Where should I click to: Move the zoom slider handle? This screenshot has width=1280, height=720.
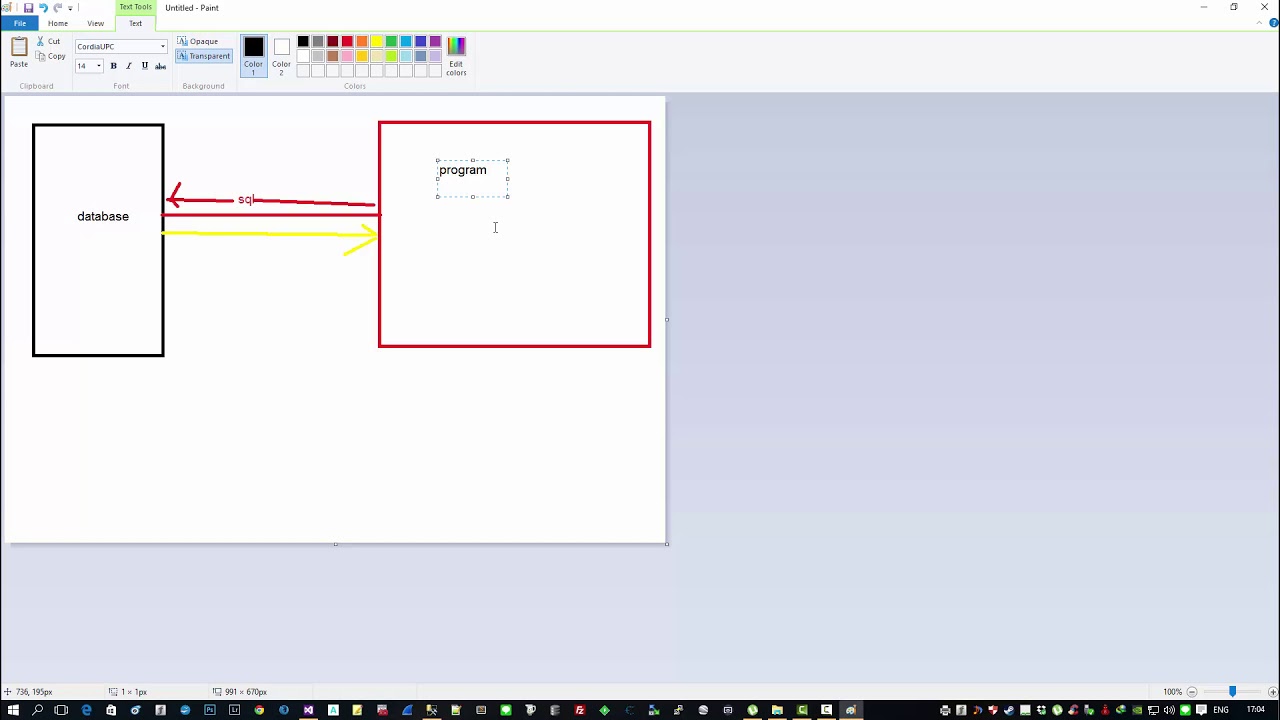1232,691
